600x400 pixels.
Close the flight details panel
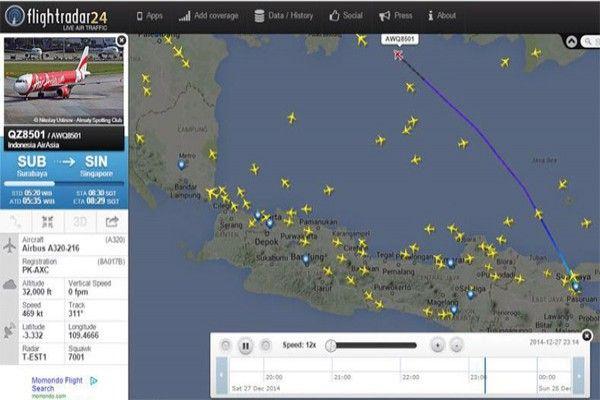121,40
